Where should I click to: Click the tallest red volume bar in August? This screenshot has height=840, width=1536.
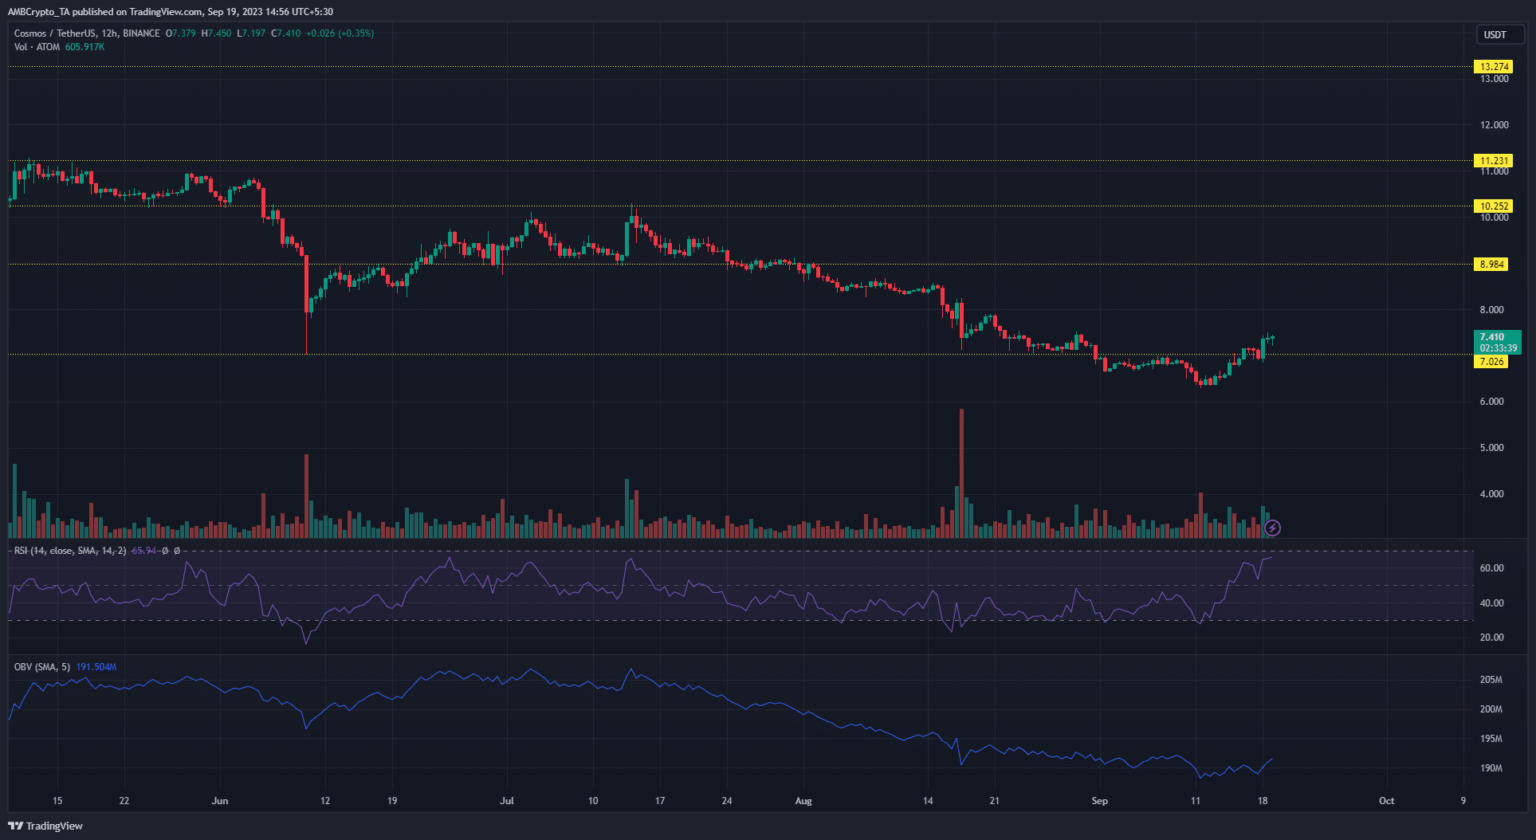[x=961, y=470]
